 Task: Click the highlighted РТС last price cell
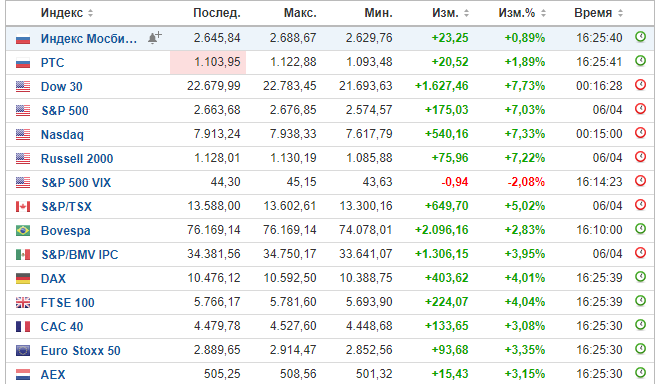[208, 62]
